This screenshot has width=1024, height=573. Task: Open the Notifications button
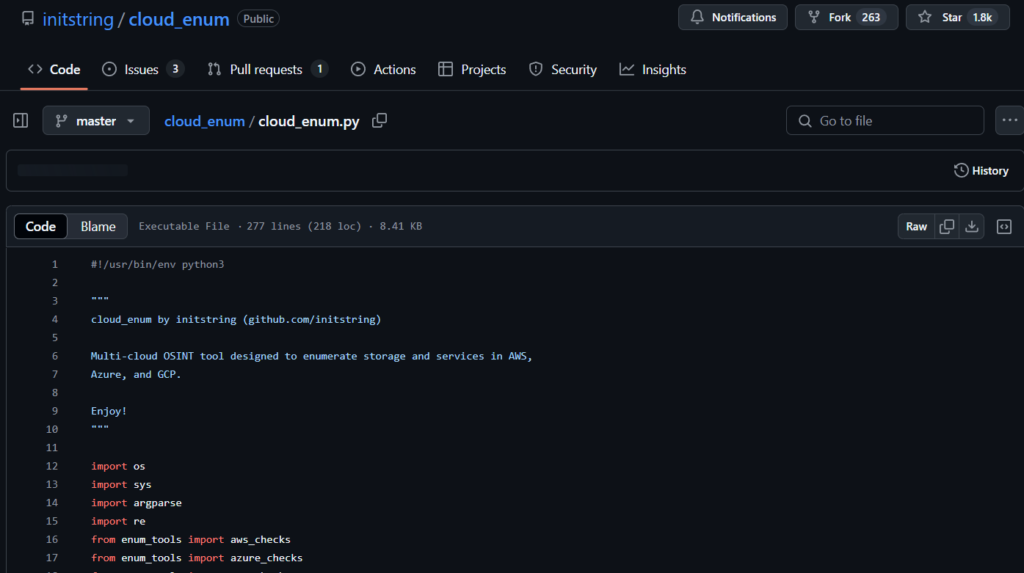coord(733,18)
